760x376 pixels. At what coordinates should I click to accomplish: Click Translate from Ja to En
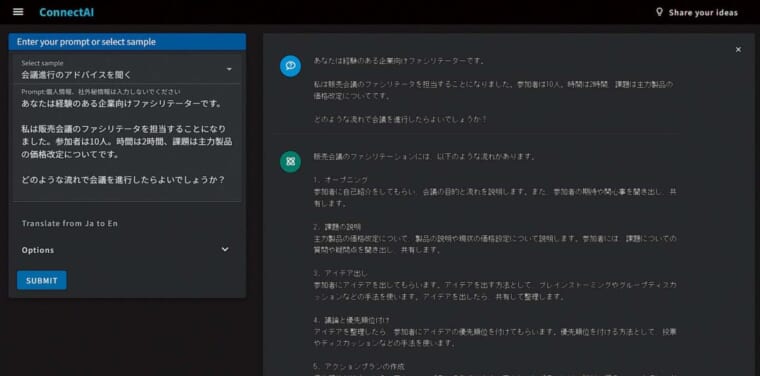pos(69,223)
